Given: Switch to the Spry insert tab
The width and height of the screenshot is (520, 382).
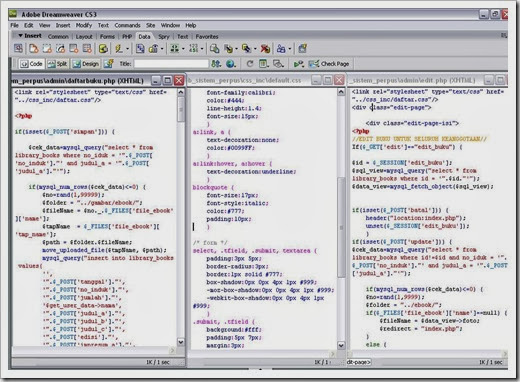Looking at the screenshot, I should click(164, 36).
